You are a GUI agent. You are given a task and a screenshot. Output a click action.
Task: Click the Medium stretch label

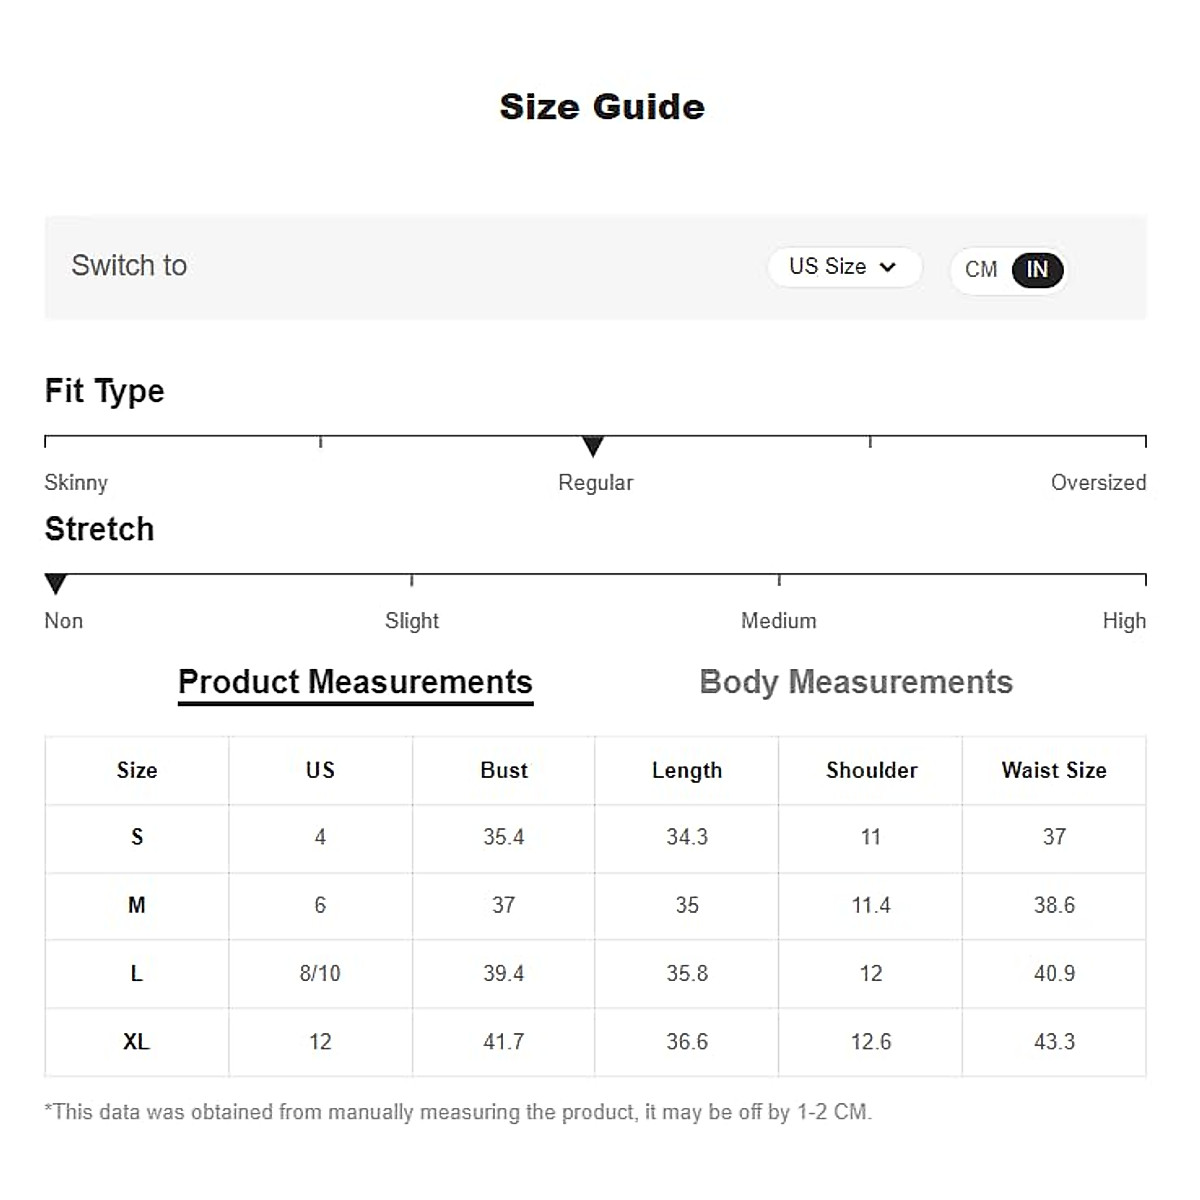(778, 621)
